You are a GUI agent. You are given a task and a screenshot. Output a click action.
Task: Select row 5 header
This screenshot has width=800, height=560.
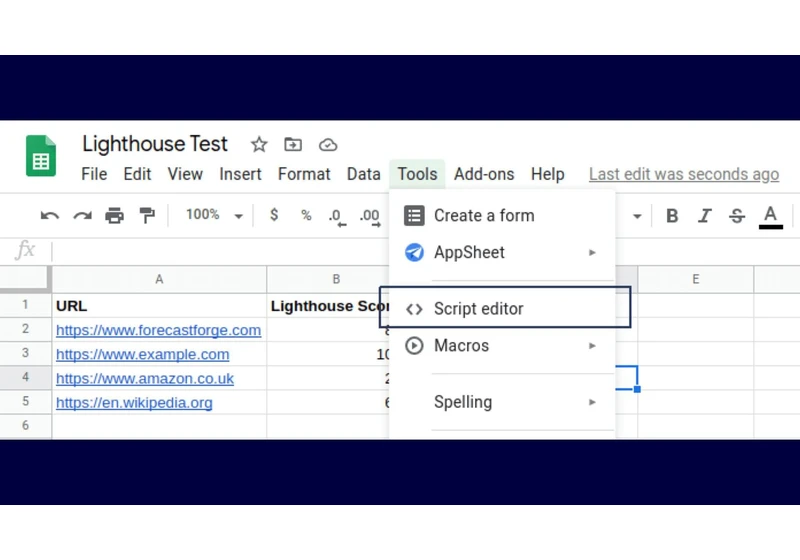(x=25, y=401)
